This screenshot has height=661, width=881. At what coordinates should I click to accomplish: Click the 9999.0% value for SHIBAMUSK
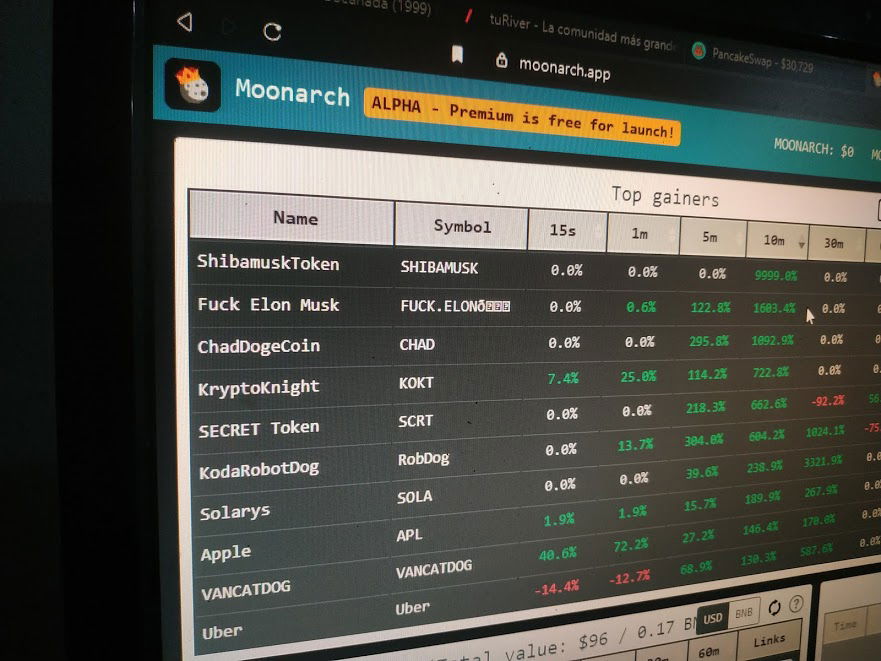775,275
